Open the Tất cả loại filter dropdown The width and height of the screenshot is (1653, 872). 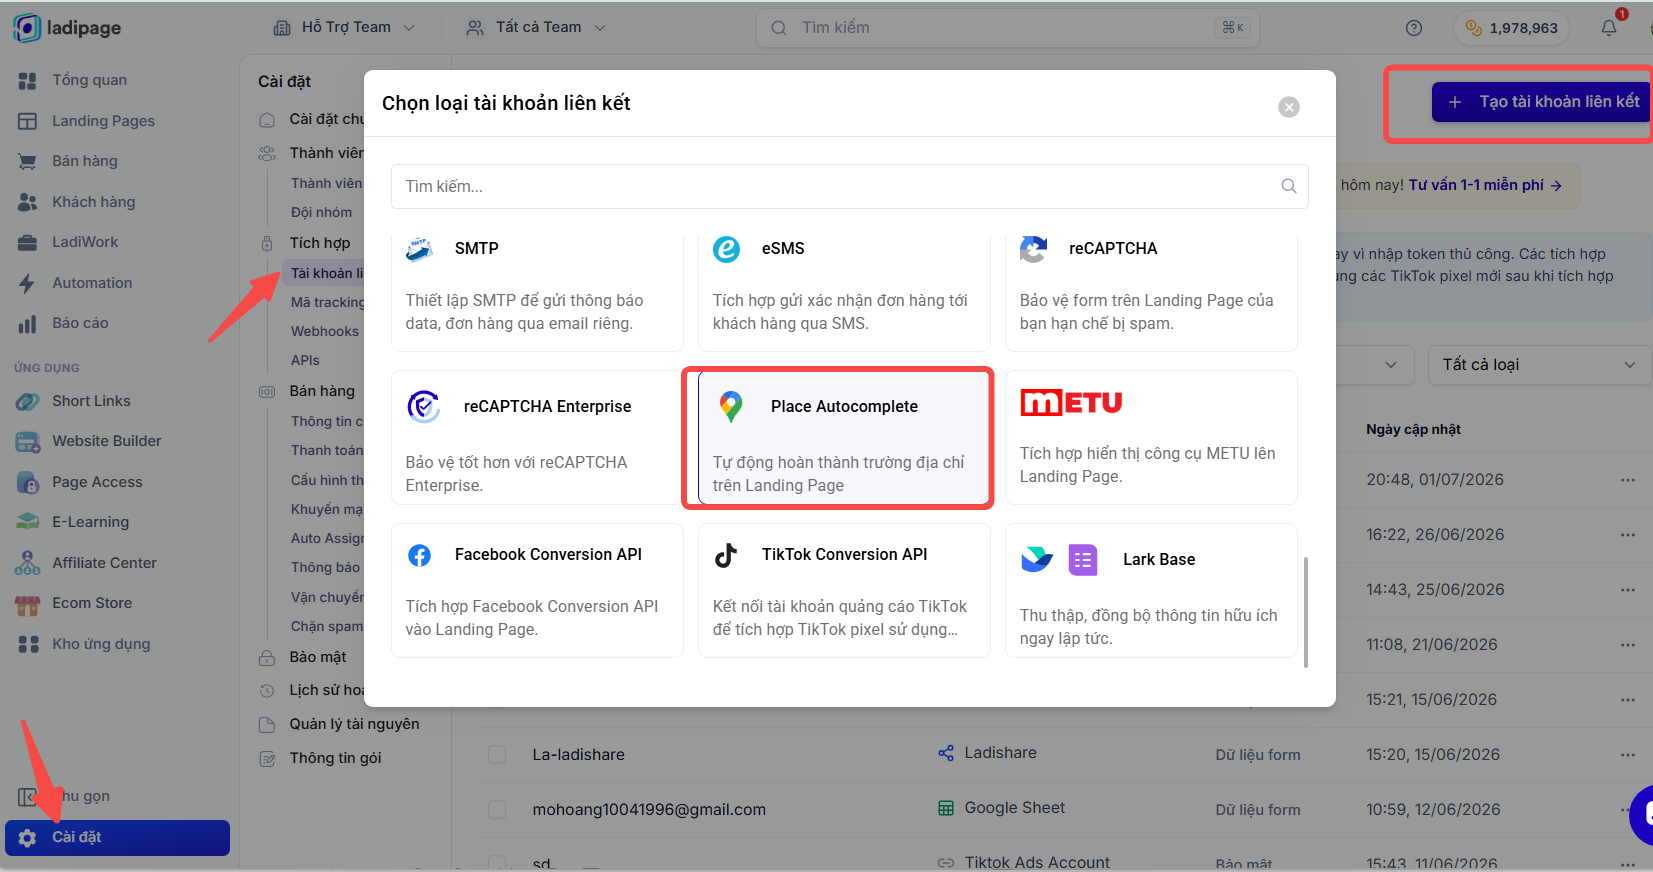(1539, 365)
